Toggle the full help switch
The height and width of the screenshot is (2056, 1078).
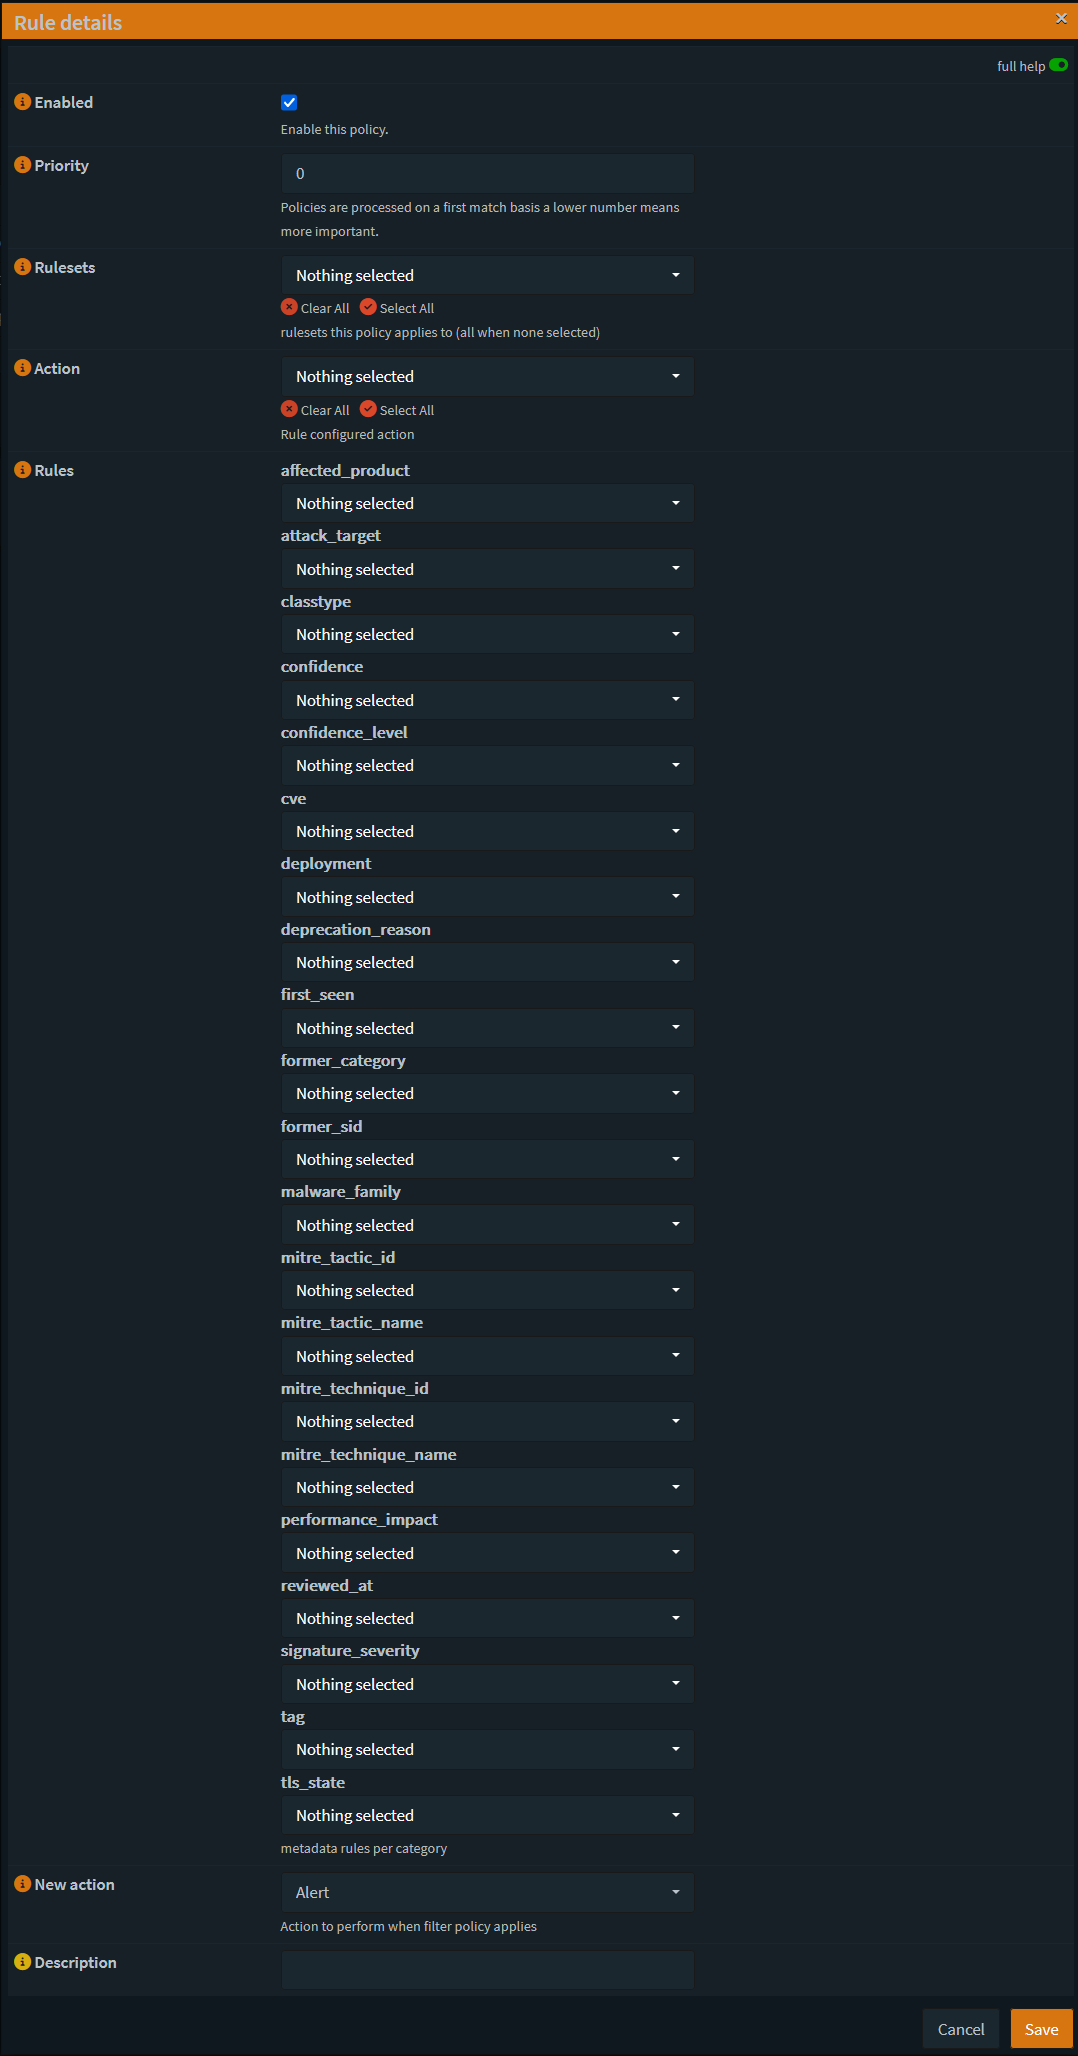coord(1058,65)
